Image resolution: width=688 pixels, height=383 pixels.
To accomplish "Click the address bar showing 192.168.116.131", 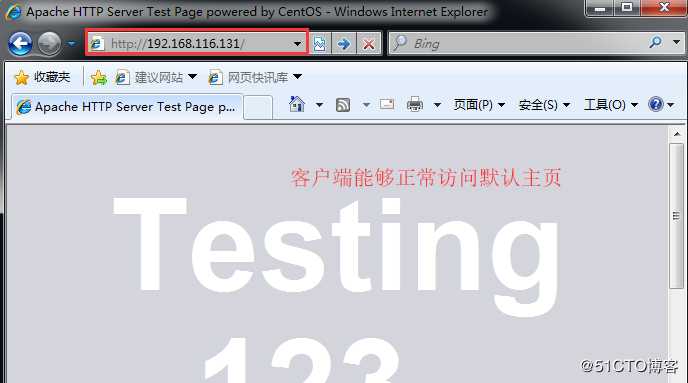I will coord(197,43).
